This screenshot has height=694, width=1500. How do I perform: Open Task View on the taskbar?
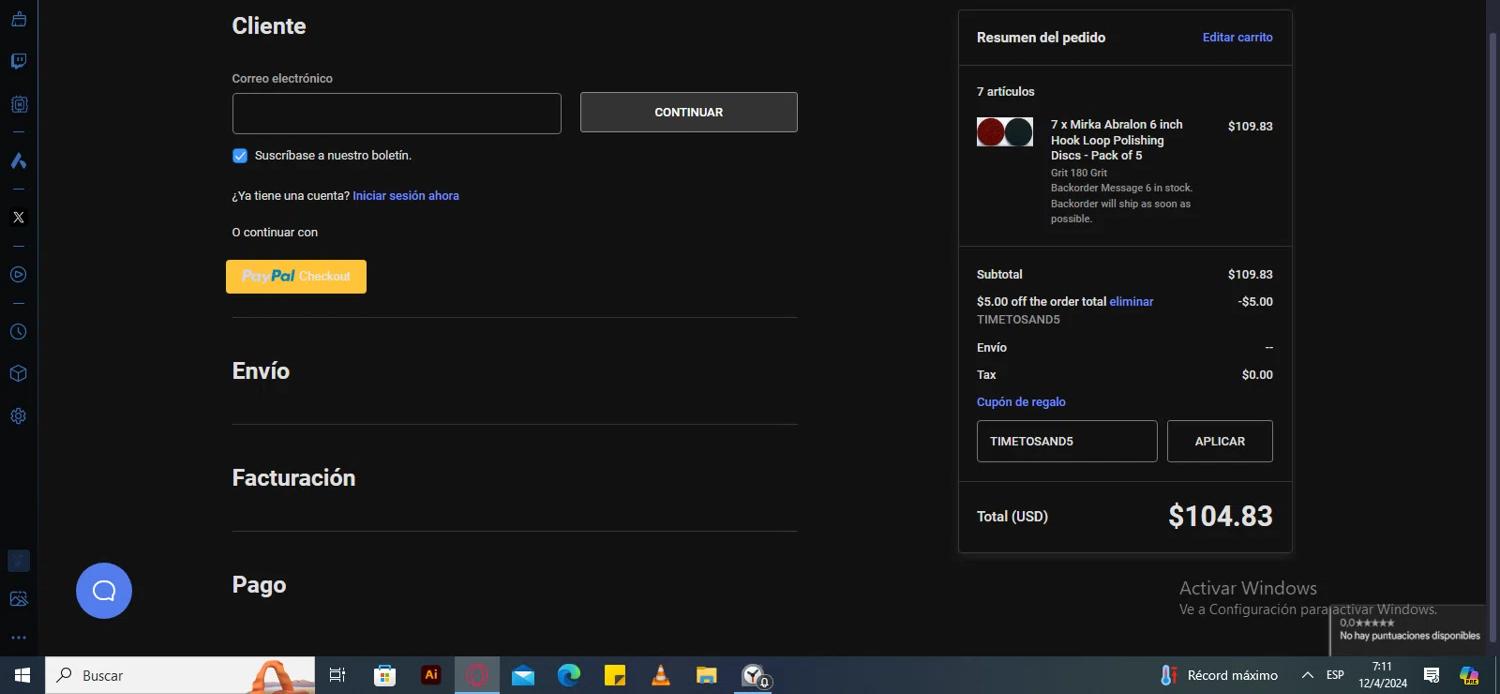click(337, 676)
